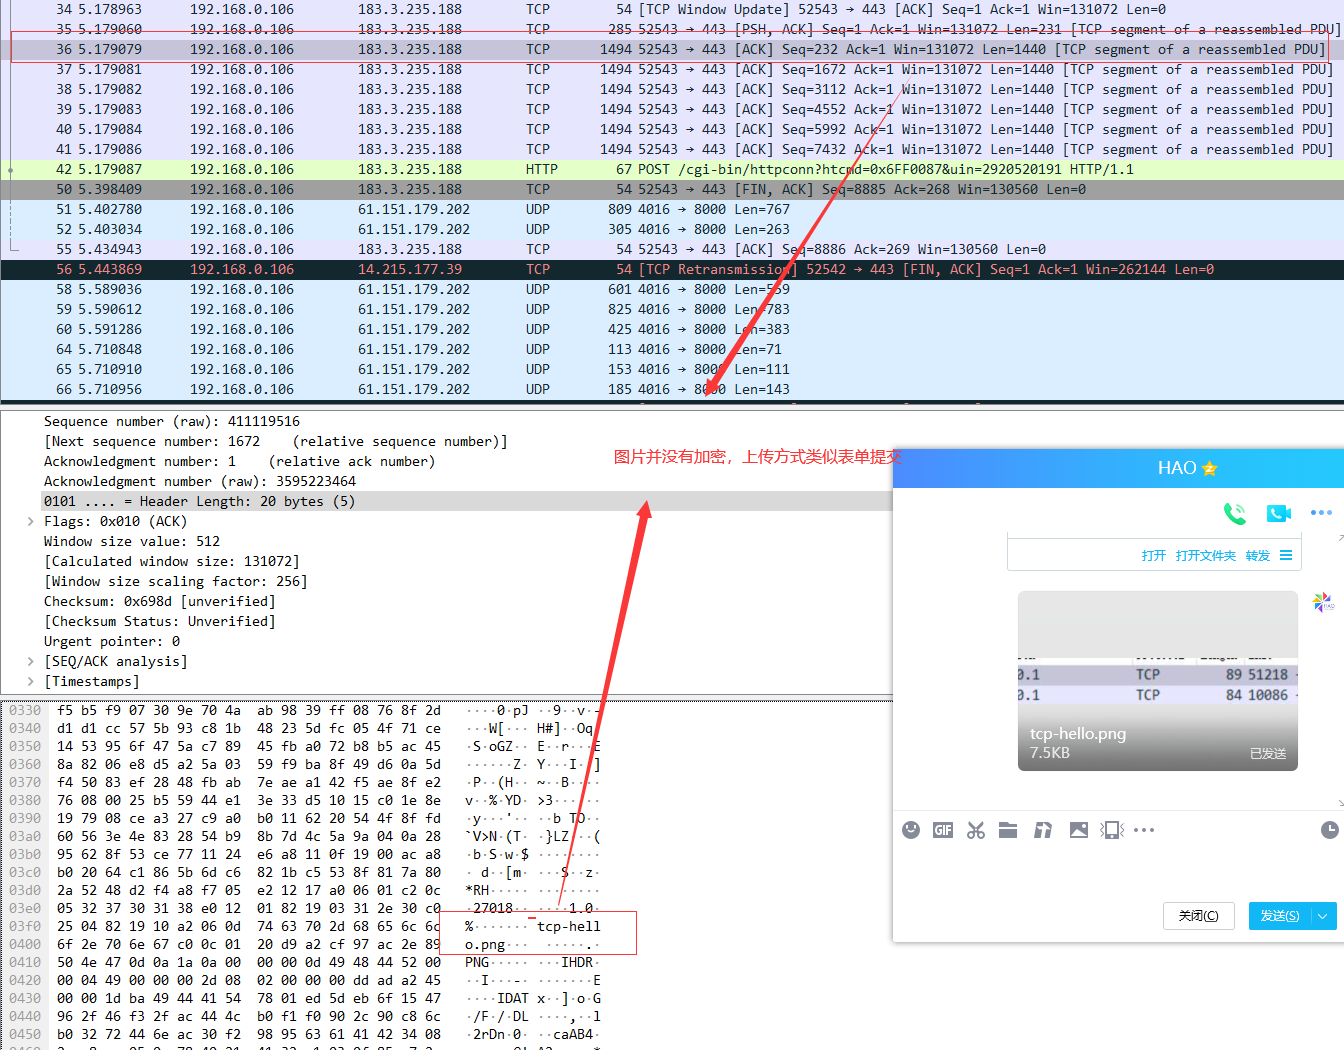Viewport: 1344px width, 1050px height.
Task: Select packet 56 TCP Retransmission row
Action: pos(672,269)
